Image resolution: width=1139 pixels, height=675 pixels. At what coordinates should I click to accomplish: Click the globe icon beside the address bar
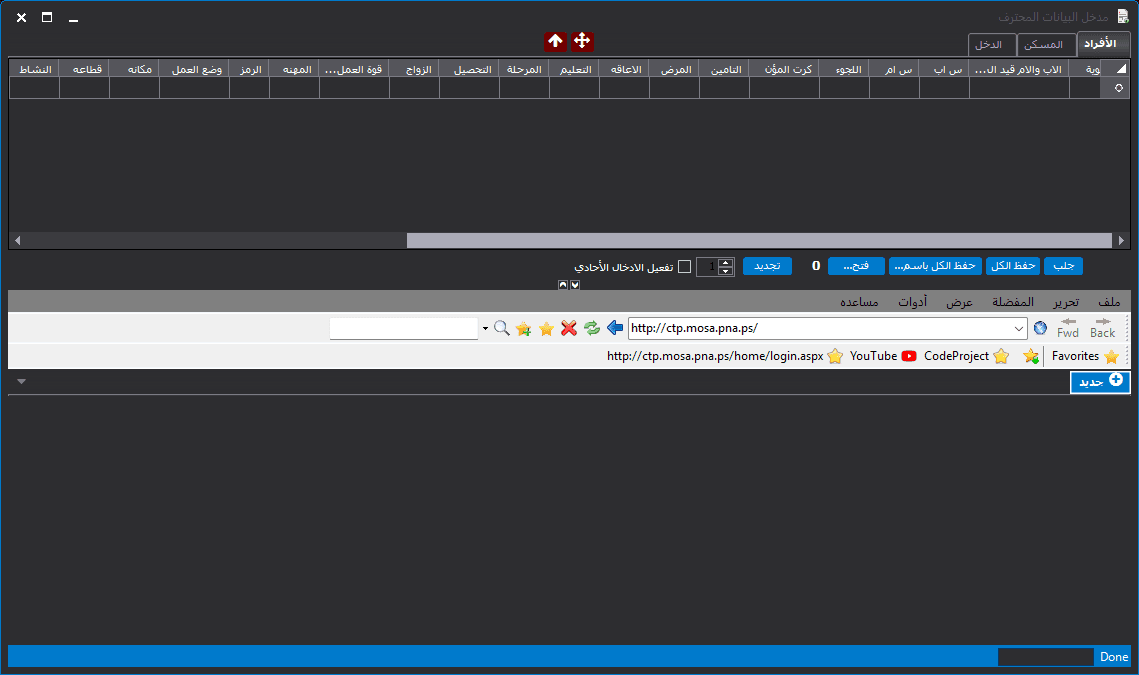(x=1040, y=328)
